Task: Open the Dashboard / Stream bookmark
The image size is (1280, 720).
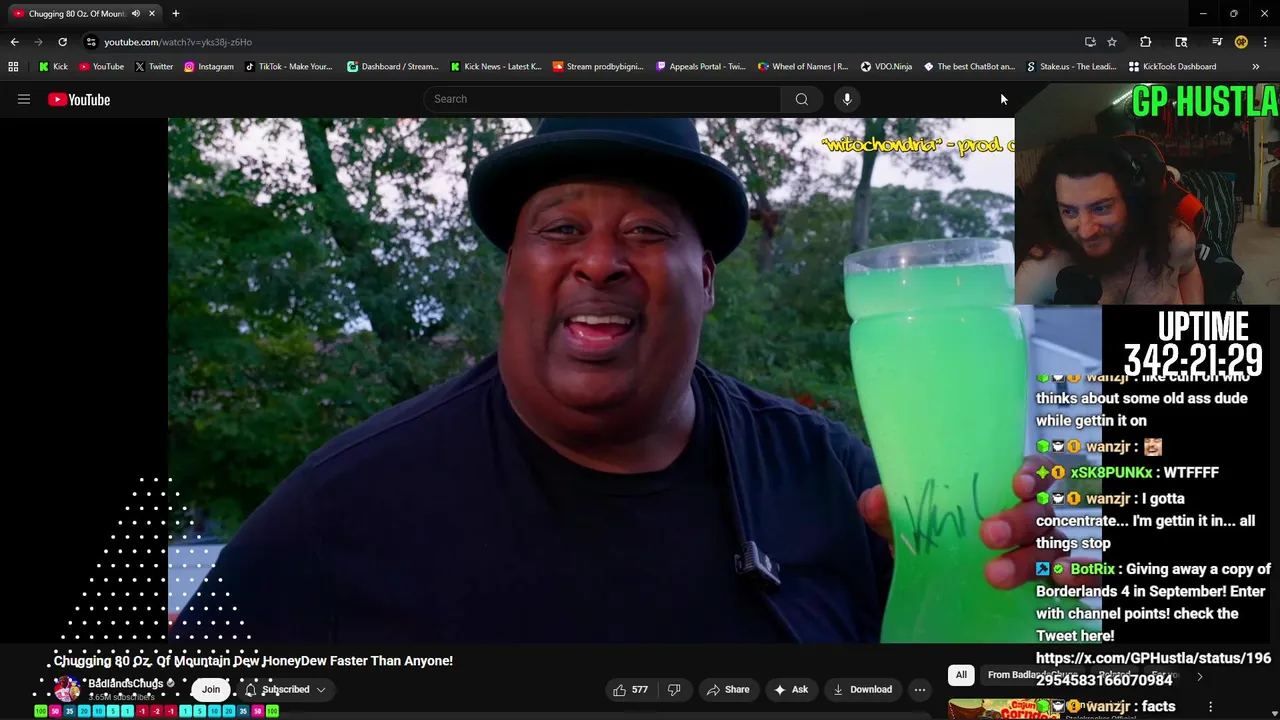Action: 392,67
